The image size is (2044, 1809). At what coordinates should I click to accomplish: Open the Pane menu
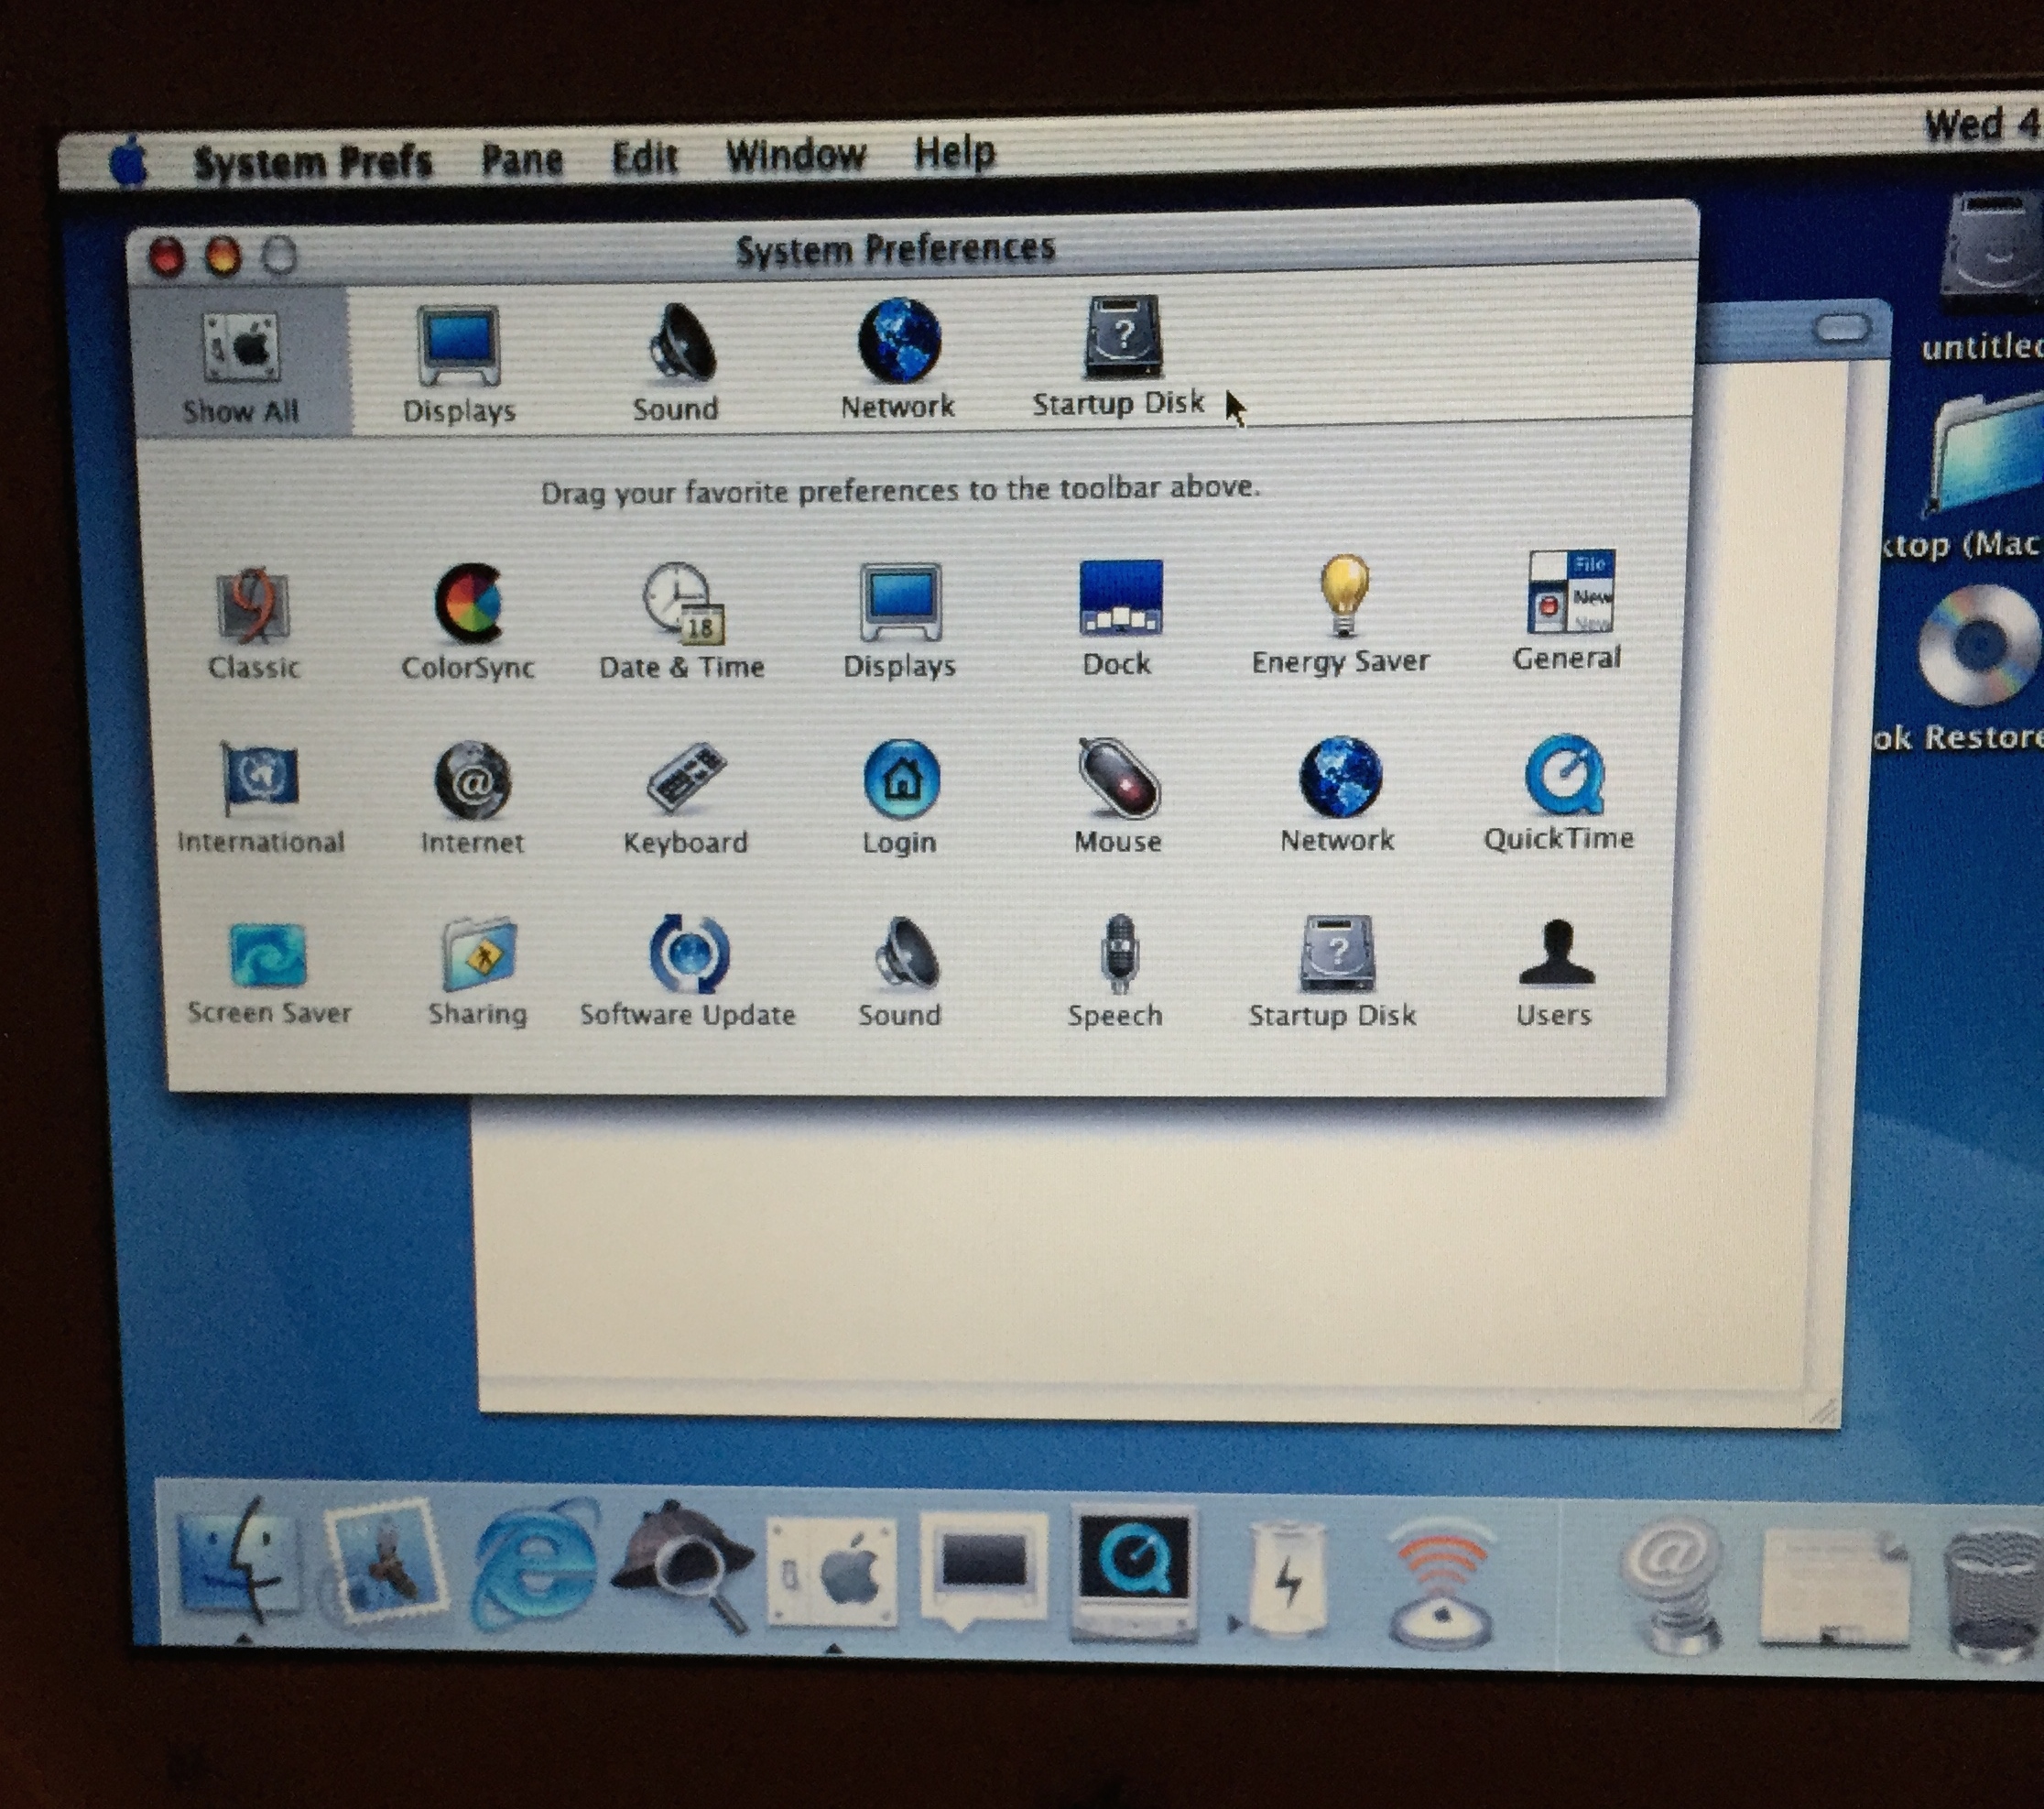pos(522,159)
